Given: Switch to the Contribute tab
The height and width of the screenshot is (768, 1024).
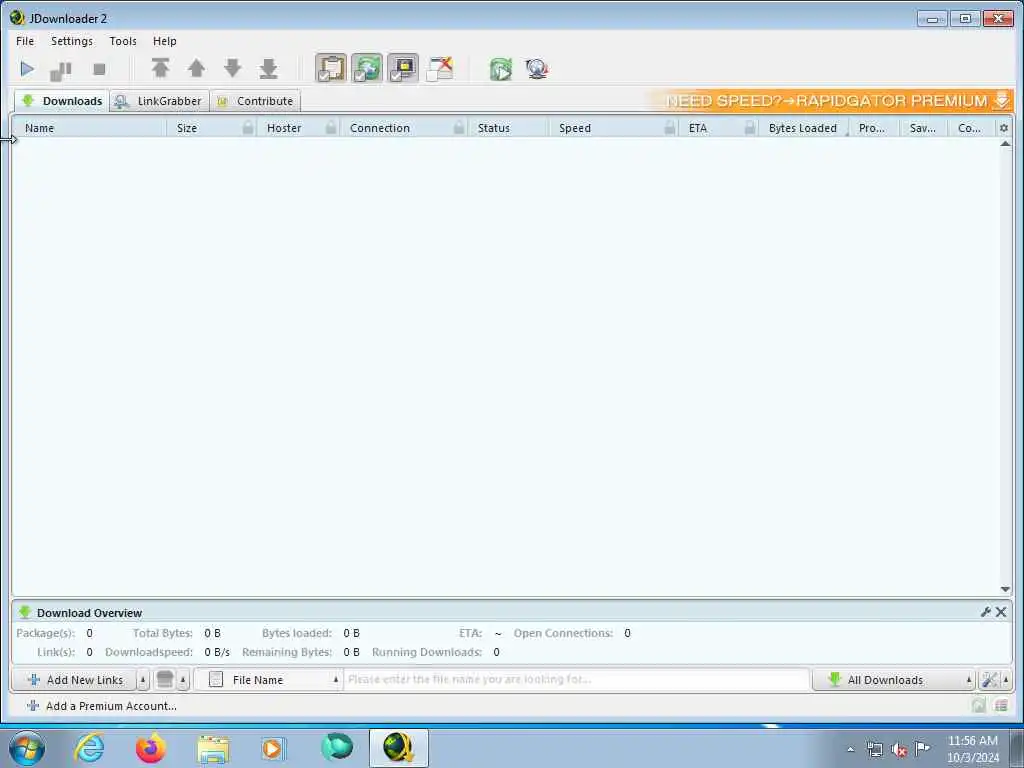Looking at the screenshot, I should pyautogui.click(x=255, y=101).
